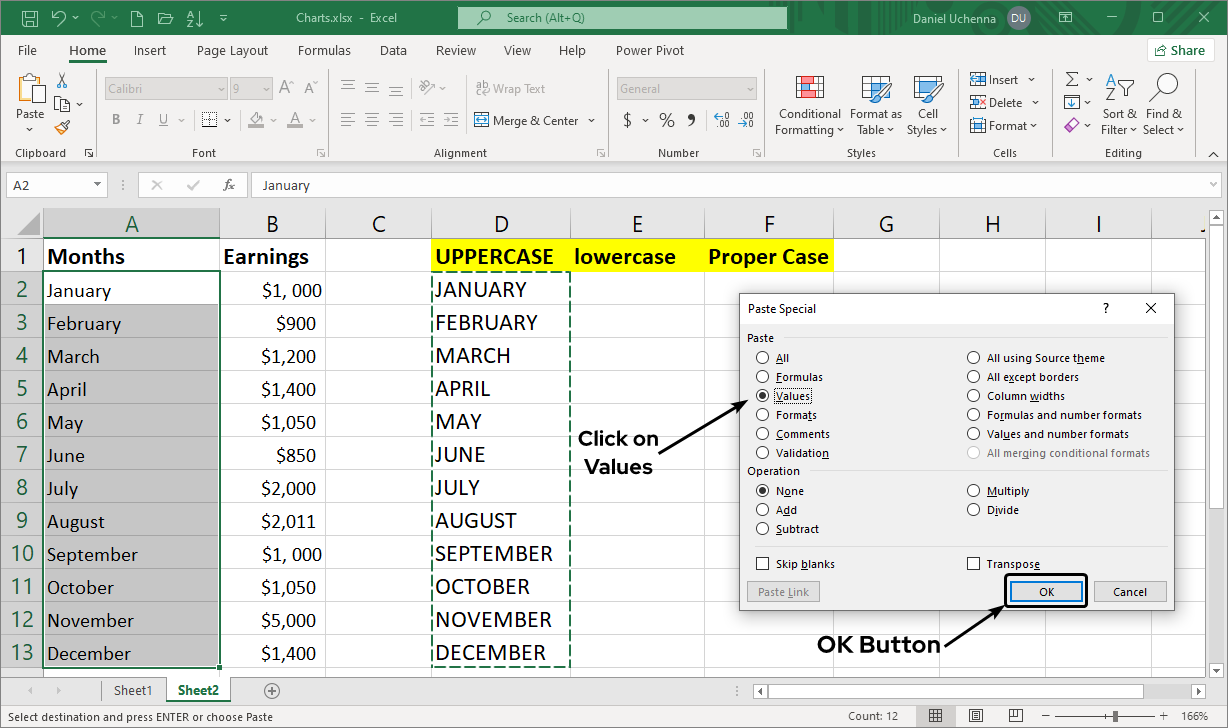Add a new sheet with plus icon
The height and width of the screenshot is (728, 1228).
(272, 690)
